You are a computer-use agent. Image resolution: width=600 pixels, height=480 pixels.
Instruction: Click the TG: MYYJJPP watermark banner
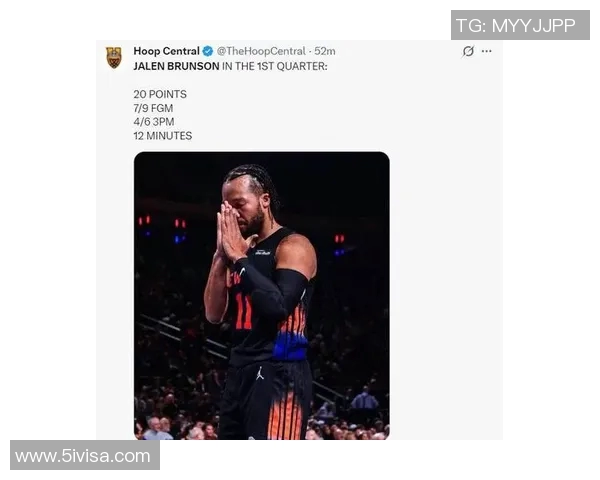(x=520, y=25)
